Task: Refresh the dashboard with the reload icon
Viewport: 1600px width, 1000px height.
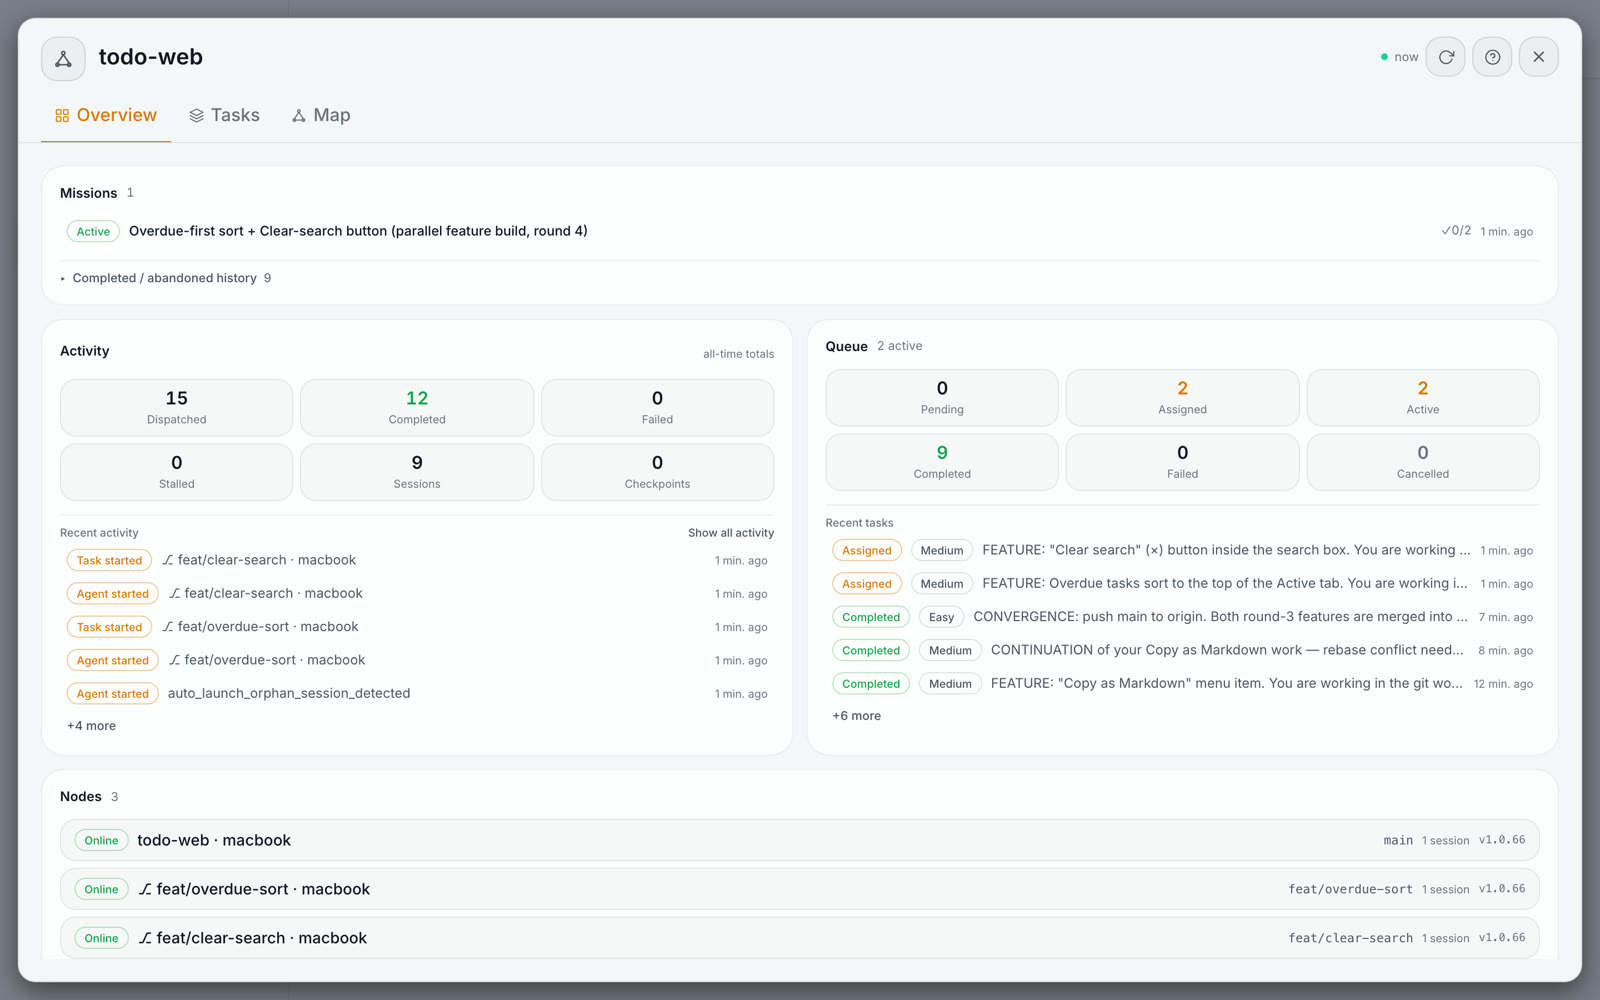Action: point(1446,57)
